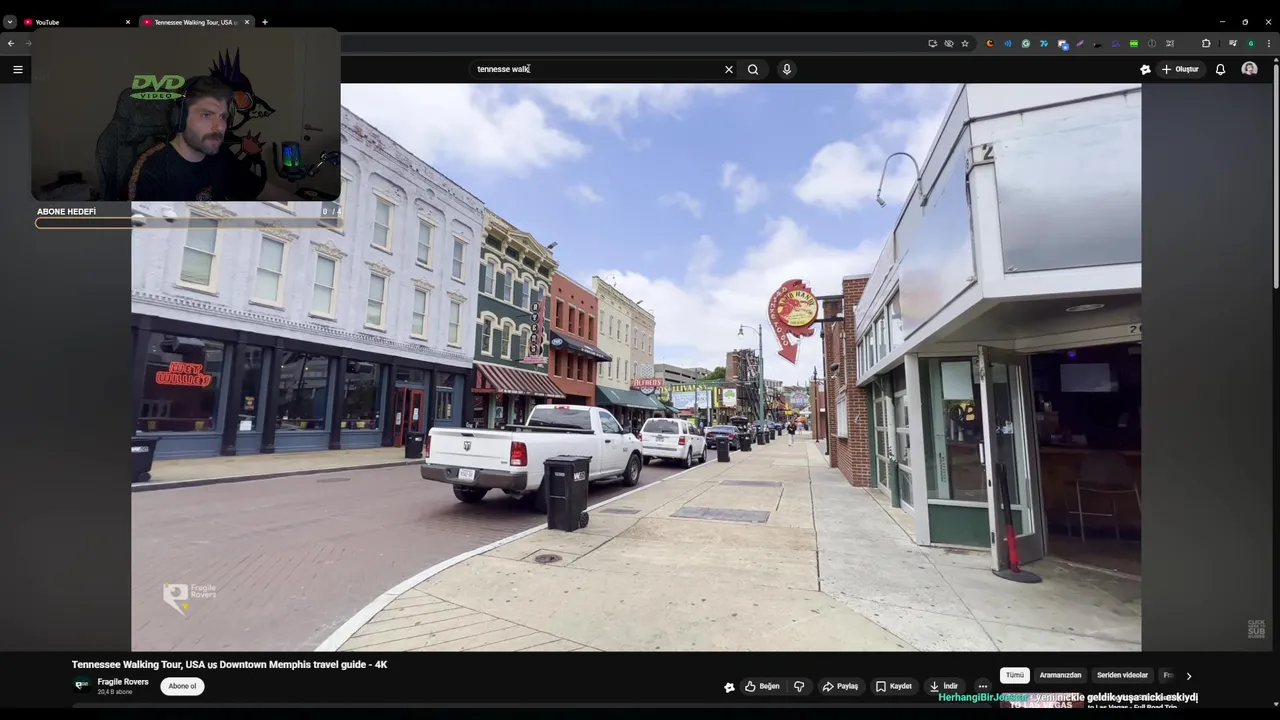Download the video with İndir
The height and width of the screenshot is (720, 1280).
944,686
